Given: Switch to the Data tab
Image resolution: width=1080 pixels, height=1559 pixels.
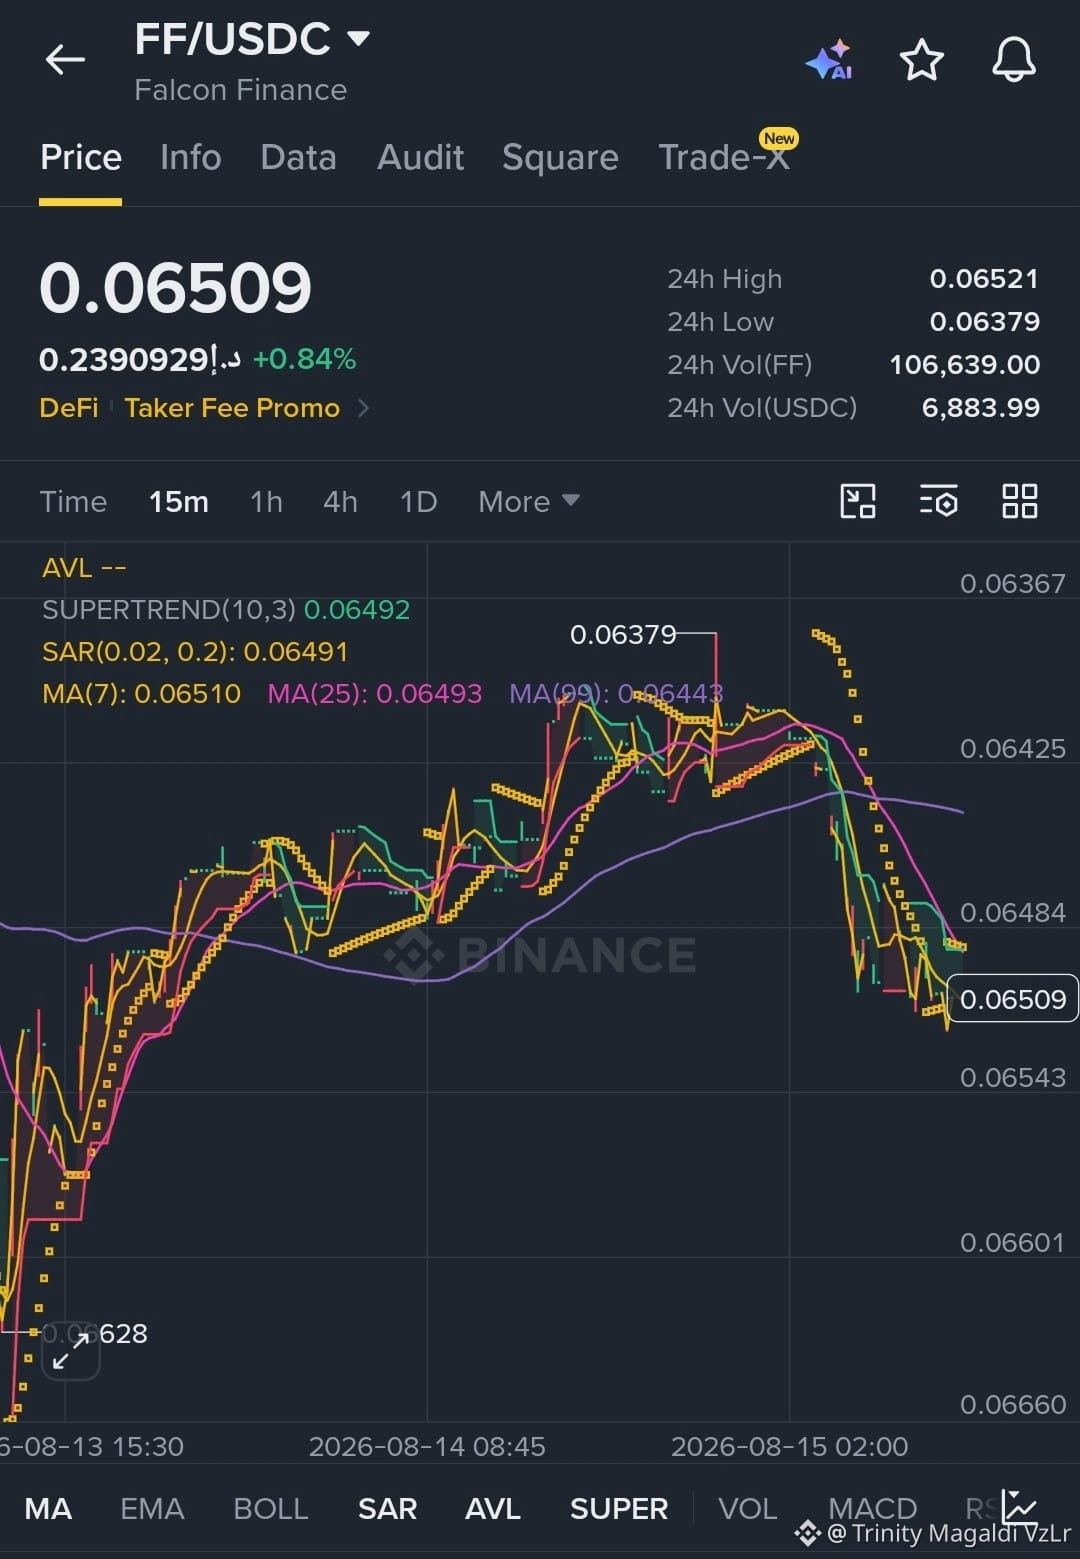Looking at the screenshot, I should (298, 157).
